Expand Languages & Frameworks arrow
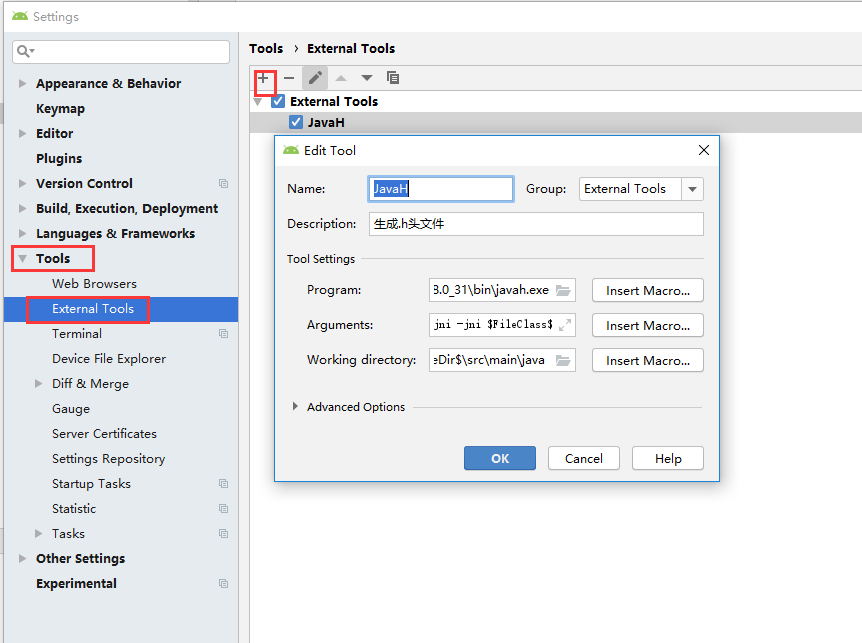The width and height of the screenshot is (862, 643). pyautogui.click(x=23, y=234)
